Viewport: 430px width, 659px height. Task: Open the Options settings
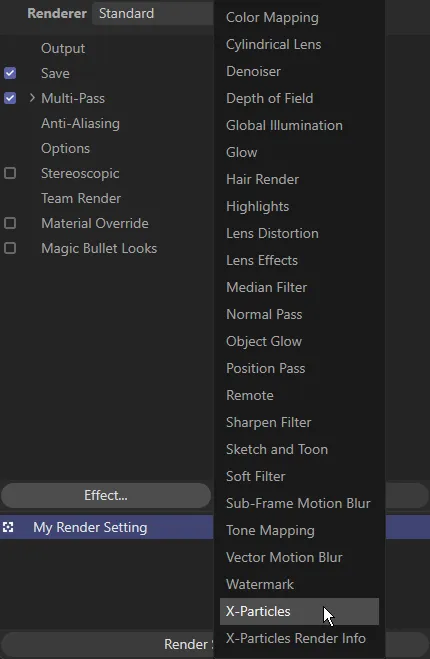click(x=65, y=148)
